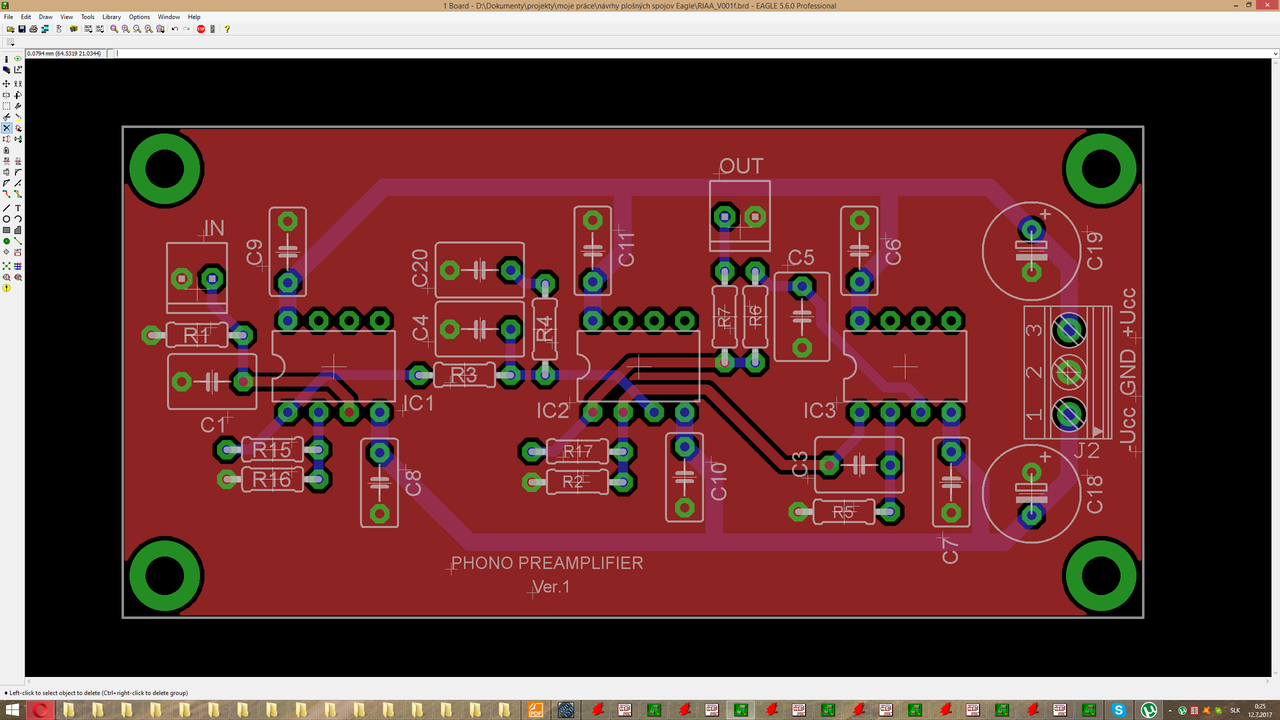Click the Ver.1 label on the board
The width and height of the screenshot is (1280, 720).
(551, 587)
